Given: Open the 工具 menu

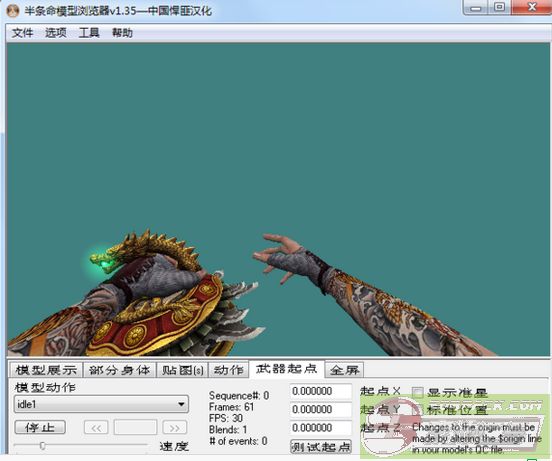Looking at the screenshot, I should (89, 33).
